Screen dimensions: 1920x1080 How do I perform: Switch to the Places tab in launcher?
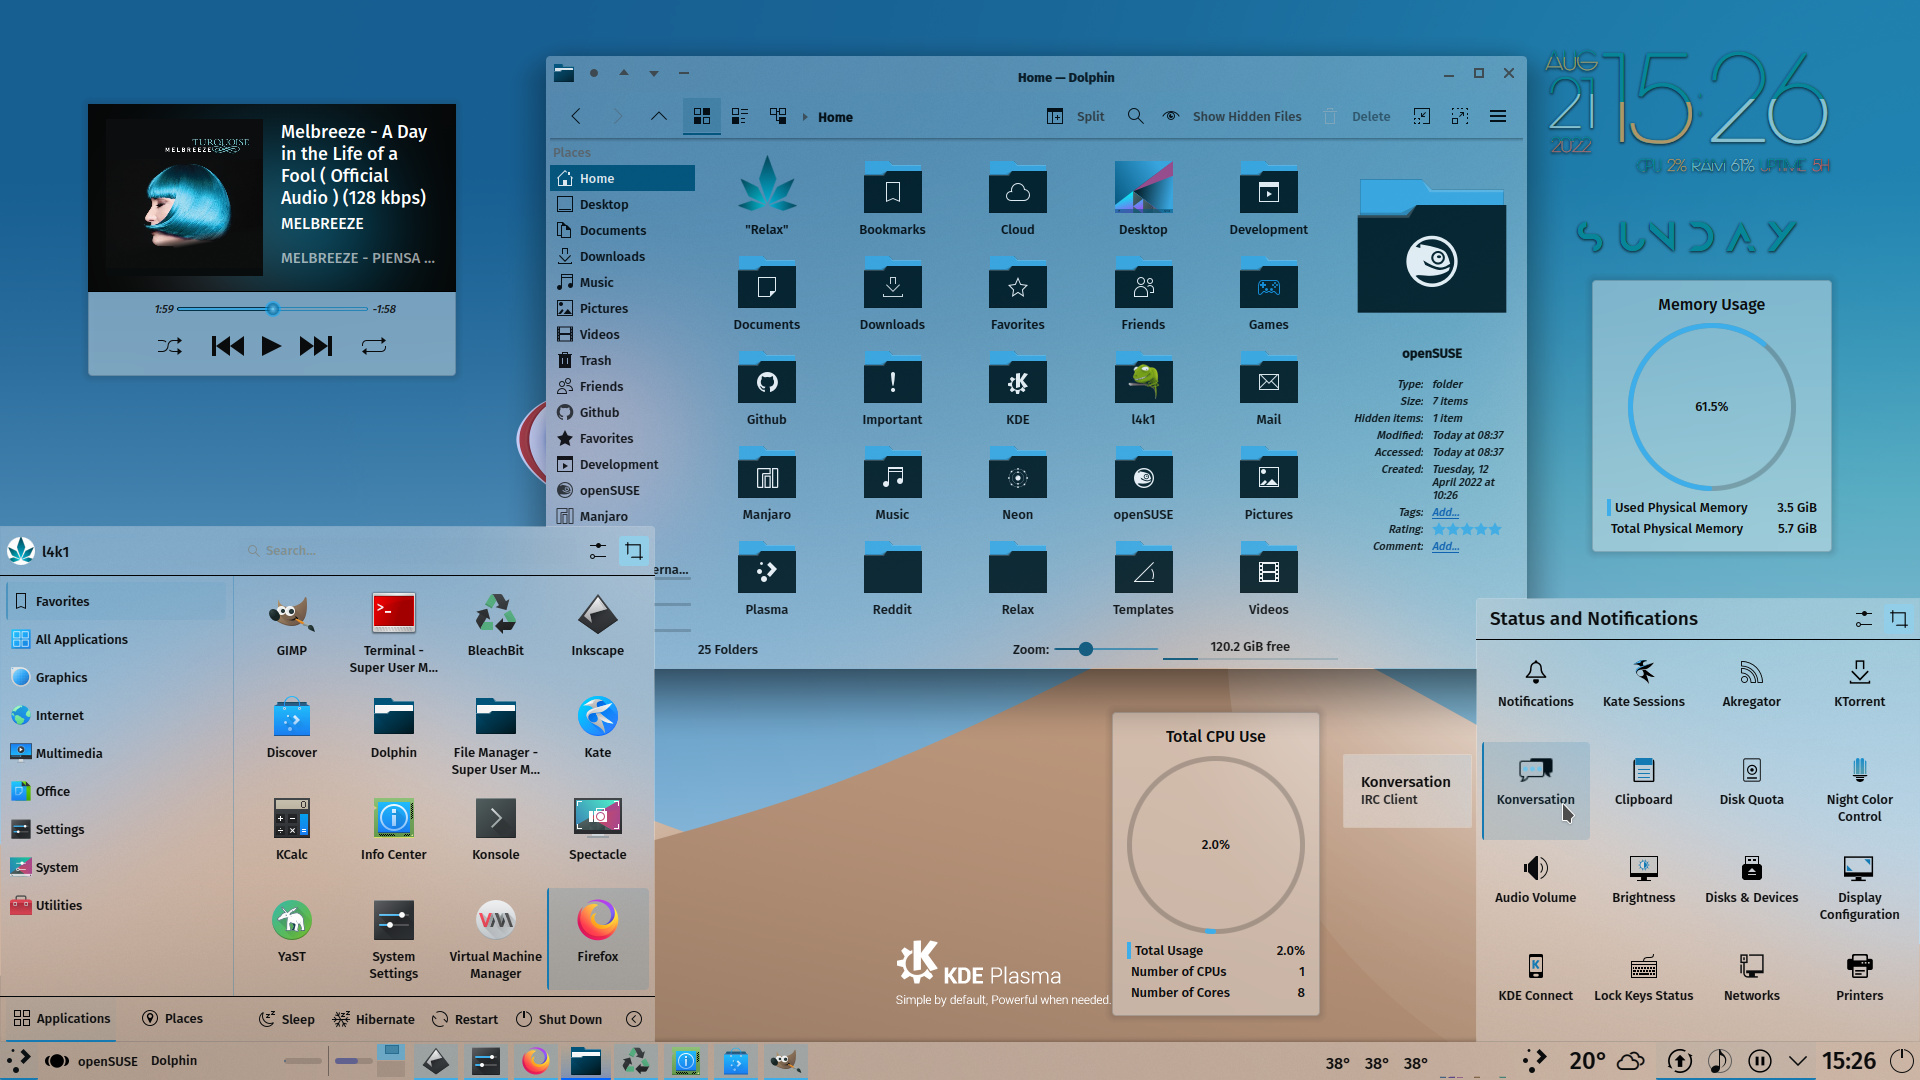[x=172, y=1019]
